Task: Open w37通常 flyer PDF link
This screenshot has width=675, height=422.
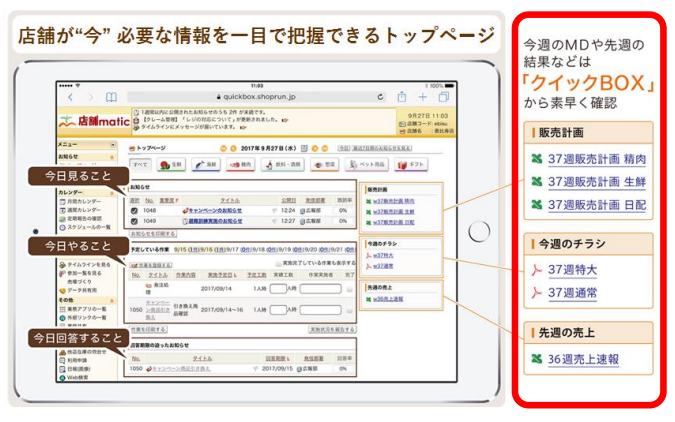Action: (x=383, y=266)
